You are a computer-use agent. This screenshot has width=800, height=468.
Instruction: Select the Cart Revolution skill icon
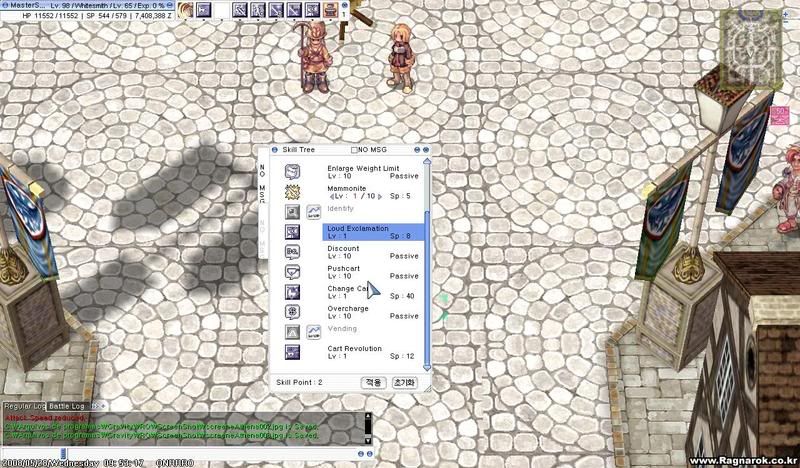(292, 352)
